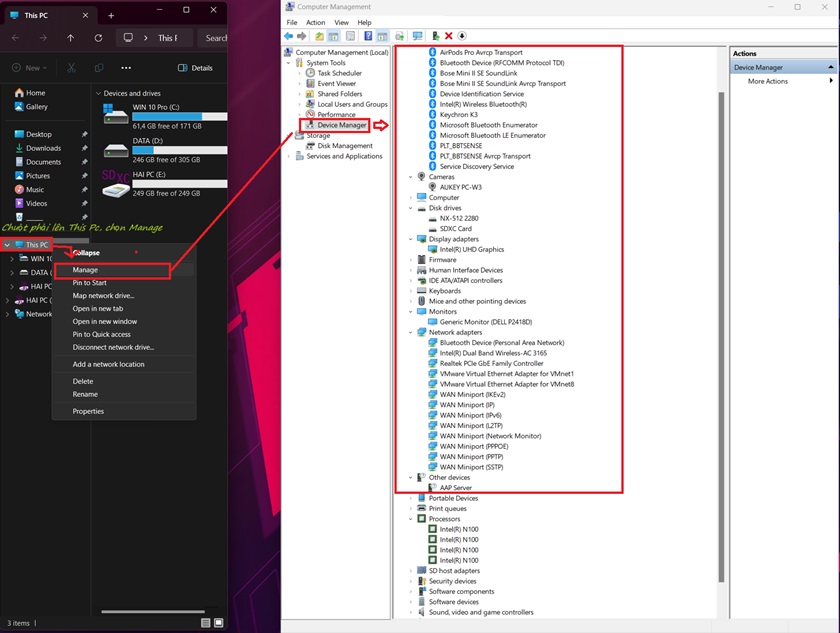The height and width of the screenshot is (633, 840).
Task: Click the Cut scissors icon in Explorer
Action: pyautogui.click(x=71, y=68)
